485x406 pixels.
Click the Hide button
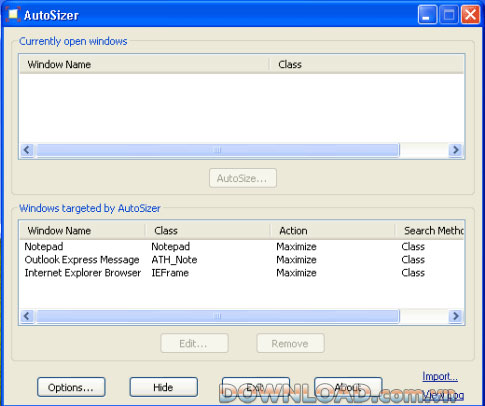[163, 387]
